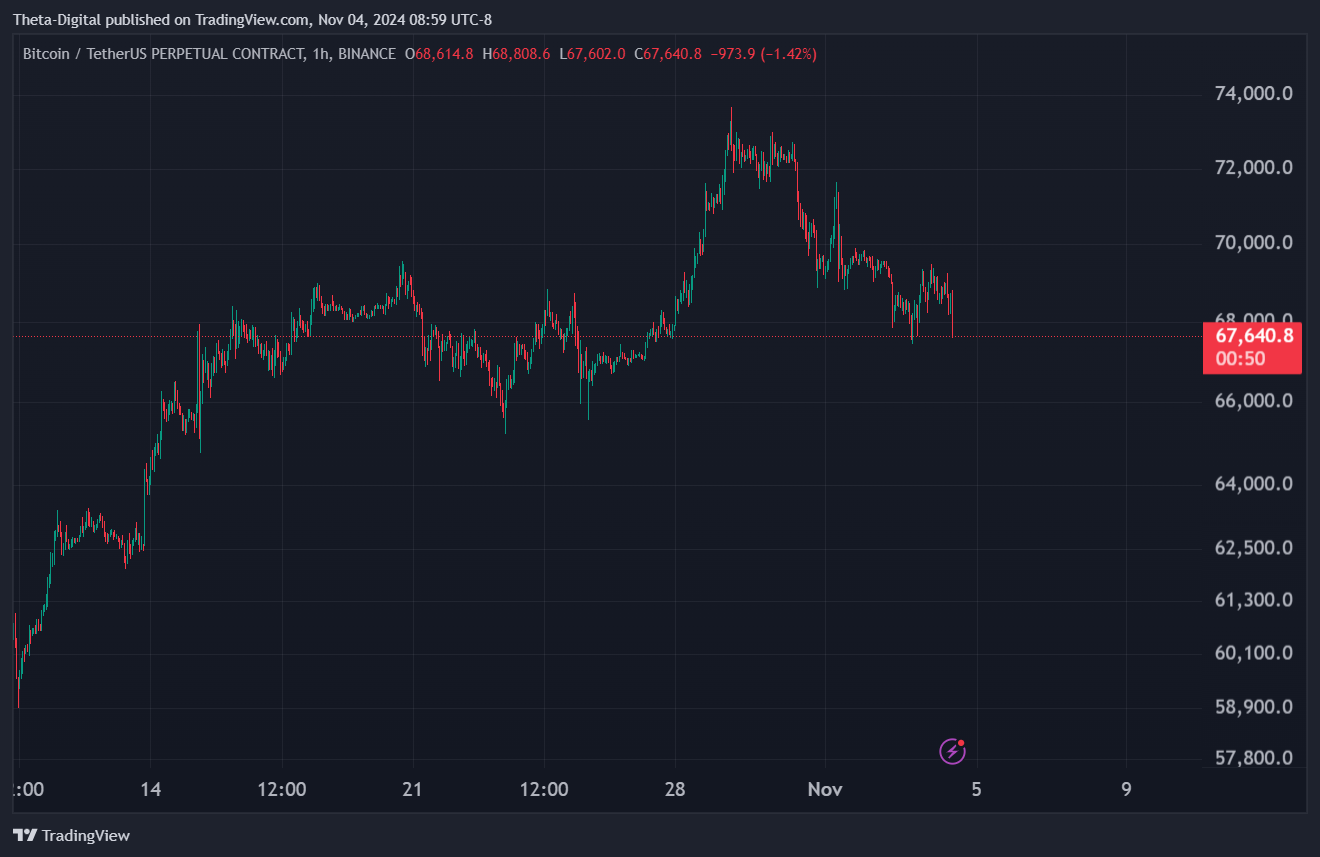Click the purple lightning bolt icon
1320x857 pixels.
tap(952, 751)
